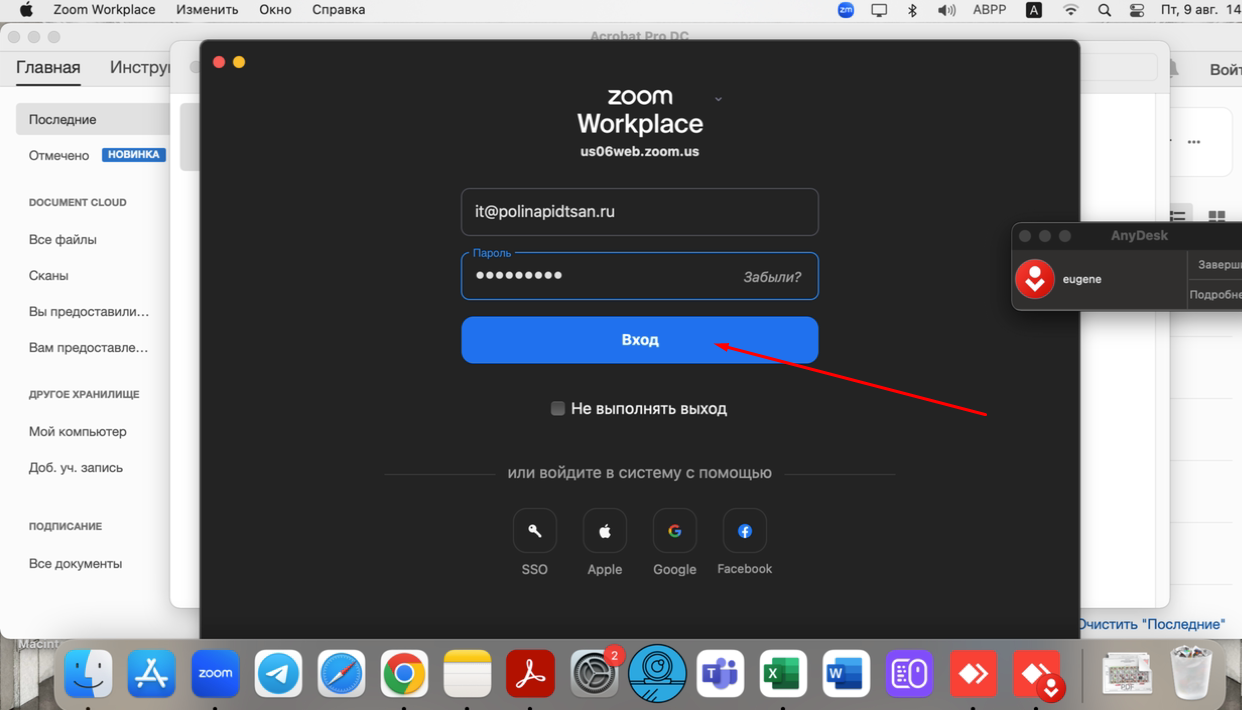Open Telegram from the Dock
The width and height of the screenshot is (1242, 710).
pyautogui.click(x=278, y=674)
